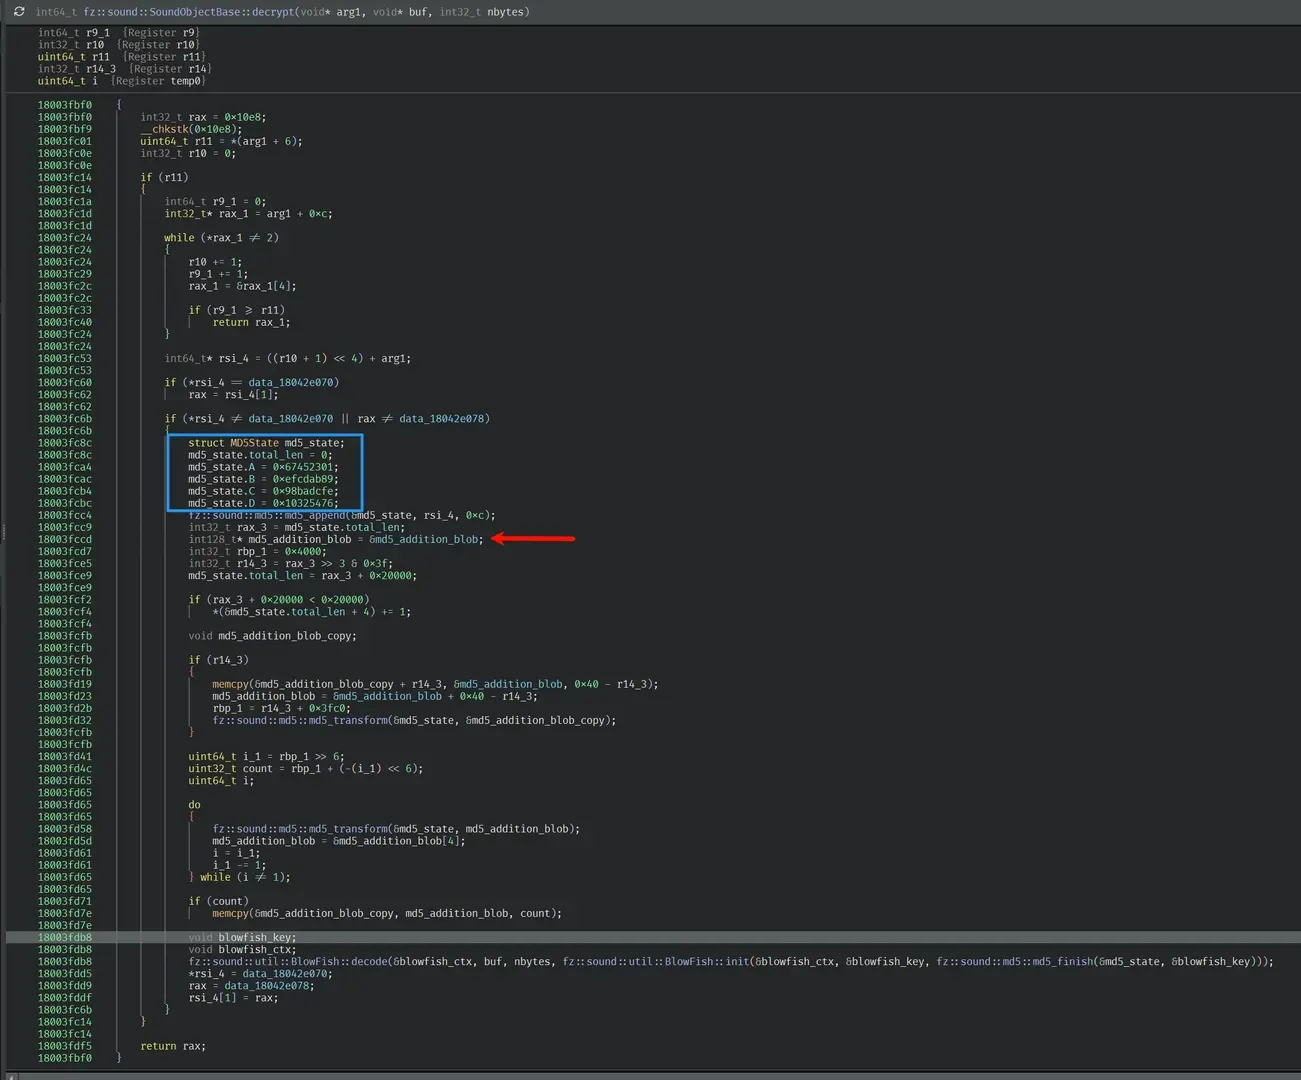
Task: Click the 'if (count)' condition line
Action: coord(218,901)
